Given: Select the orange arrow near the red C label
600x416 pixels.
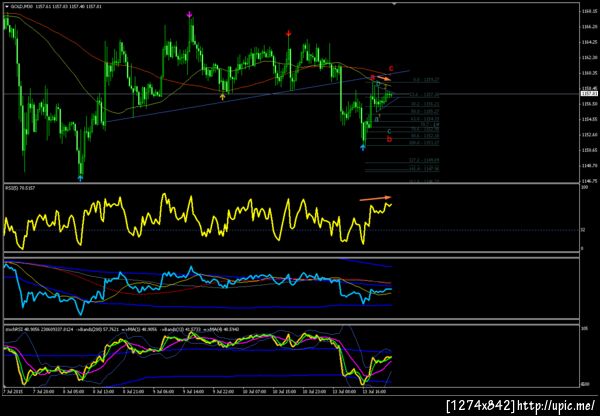Looking at the screenshot, I should (383, 78).
